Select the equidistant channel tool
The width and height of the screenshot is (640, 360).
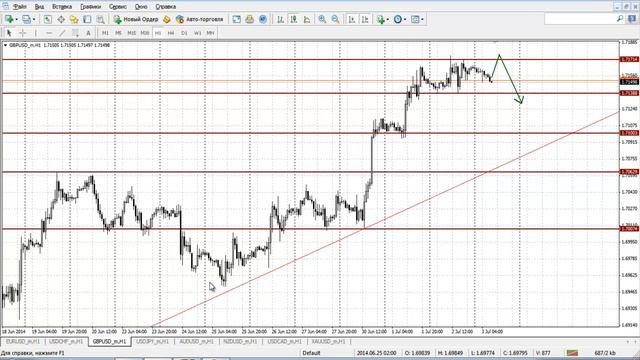(x=75, y=33)
